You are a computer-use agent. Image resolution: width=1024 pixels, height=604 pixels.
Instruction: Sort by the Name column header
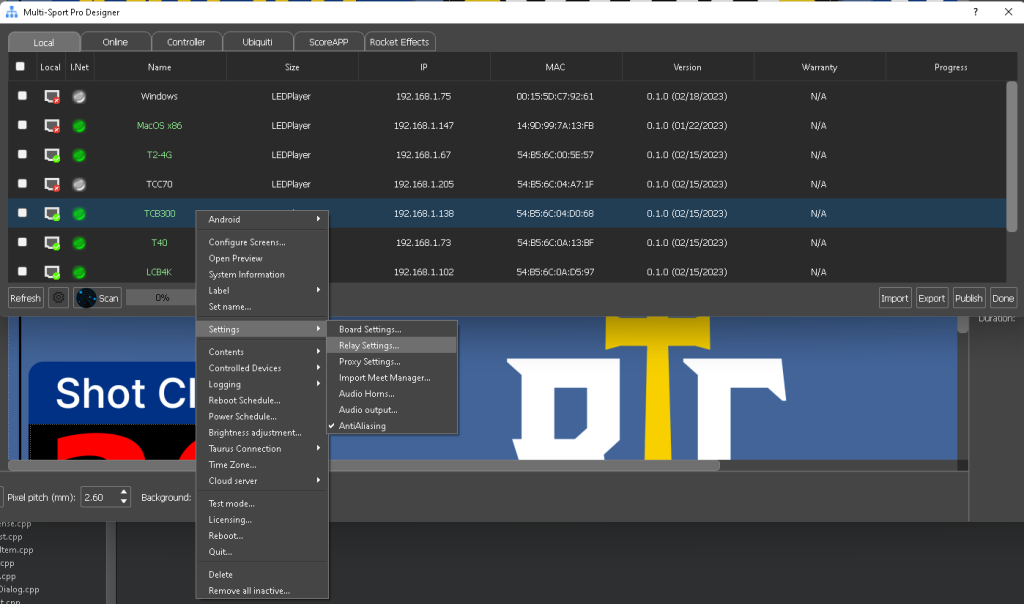tap(160, 67)
